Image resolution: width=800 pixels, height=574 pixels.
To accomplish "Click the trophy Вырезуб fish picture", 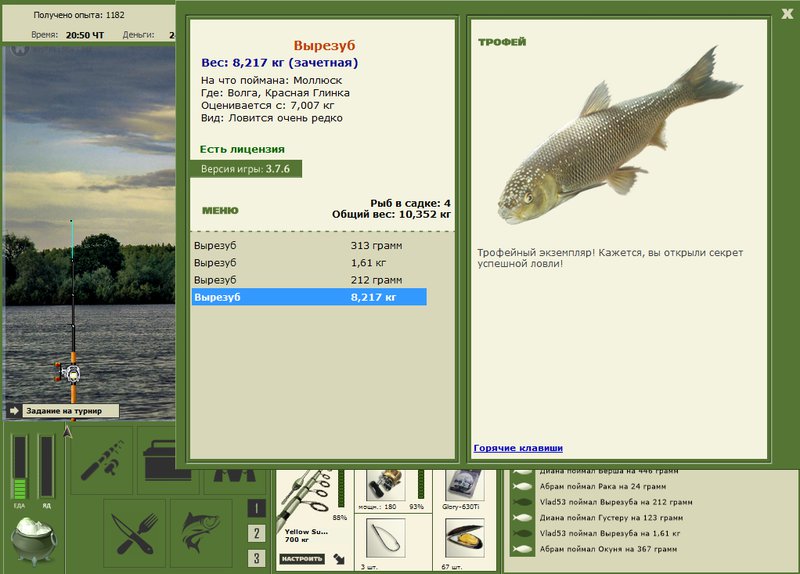I will click(619, 137).
